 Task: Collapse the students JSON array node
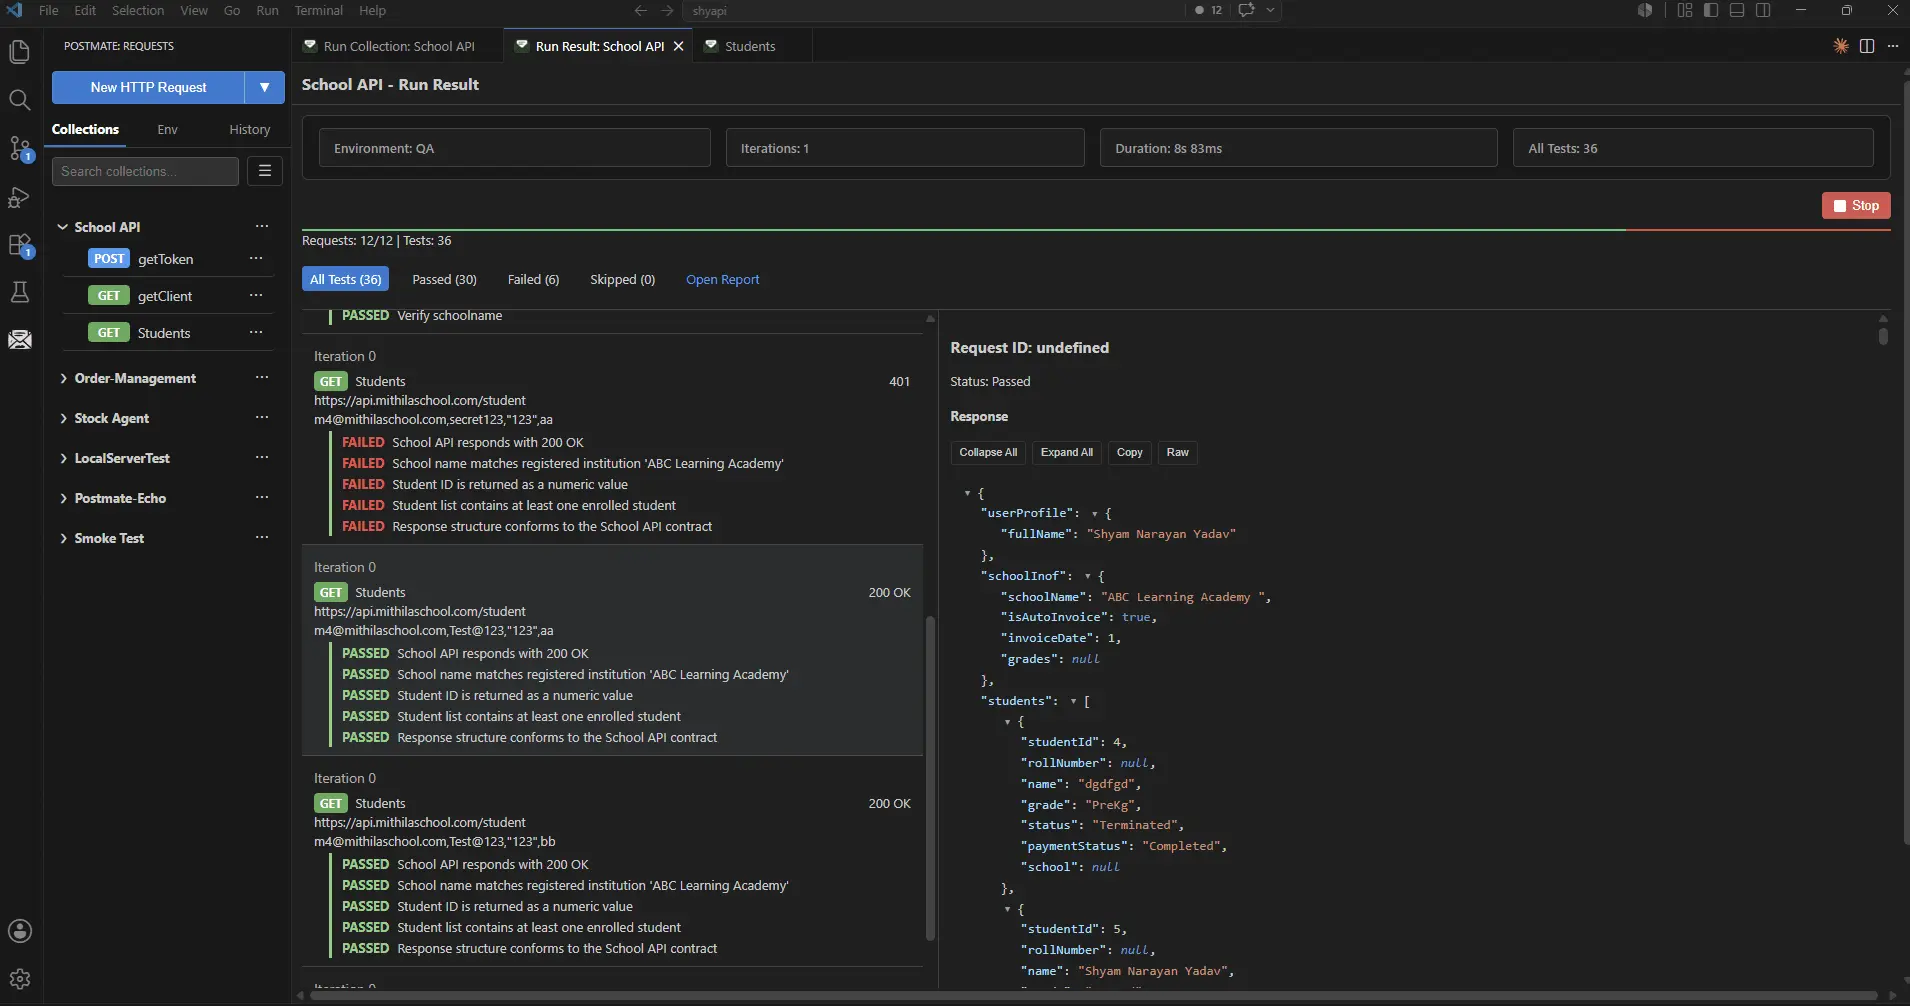(x=1073, y=701)
